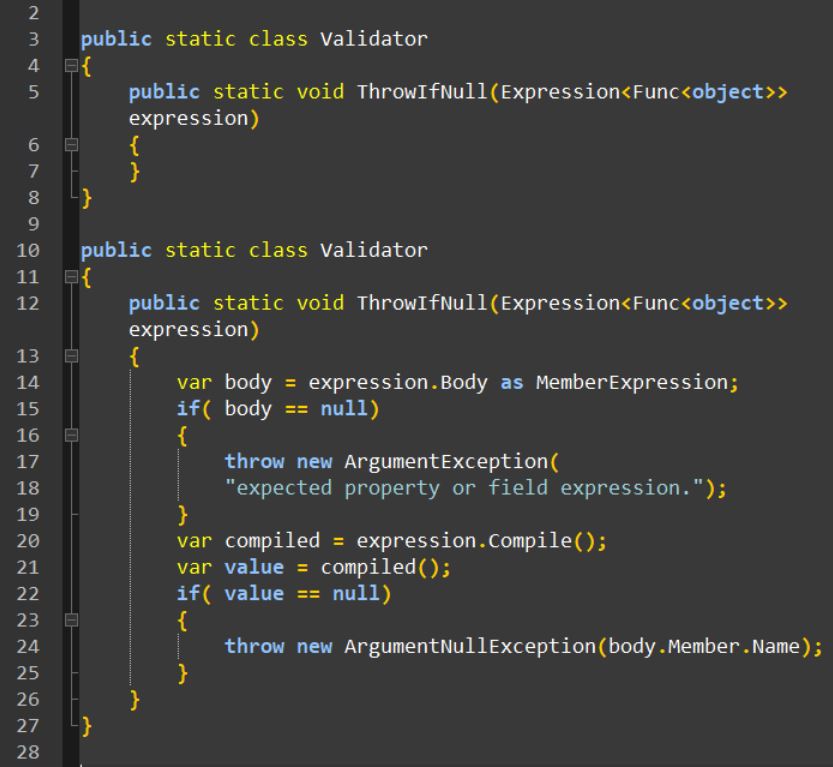
Task: Collapse the second Validator class at line 11
Action: point(70,275)
